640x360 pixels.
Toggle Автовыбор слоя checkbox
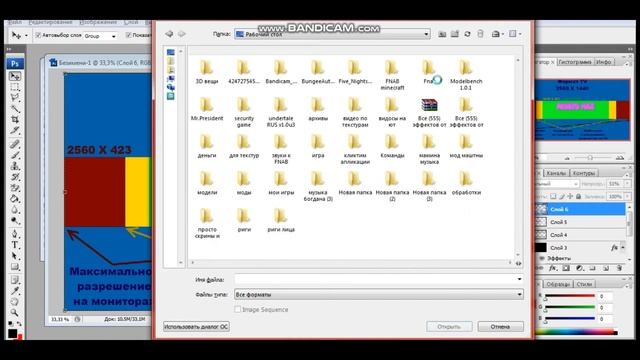pyautogui.click(x=38, y=36)
